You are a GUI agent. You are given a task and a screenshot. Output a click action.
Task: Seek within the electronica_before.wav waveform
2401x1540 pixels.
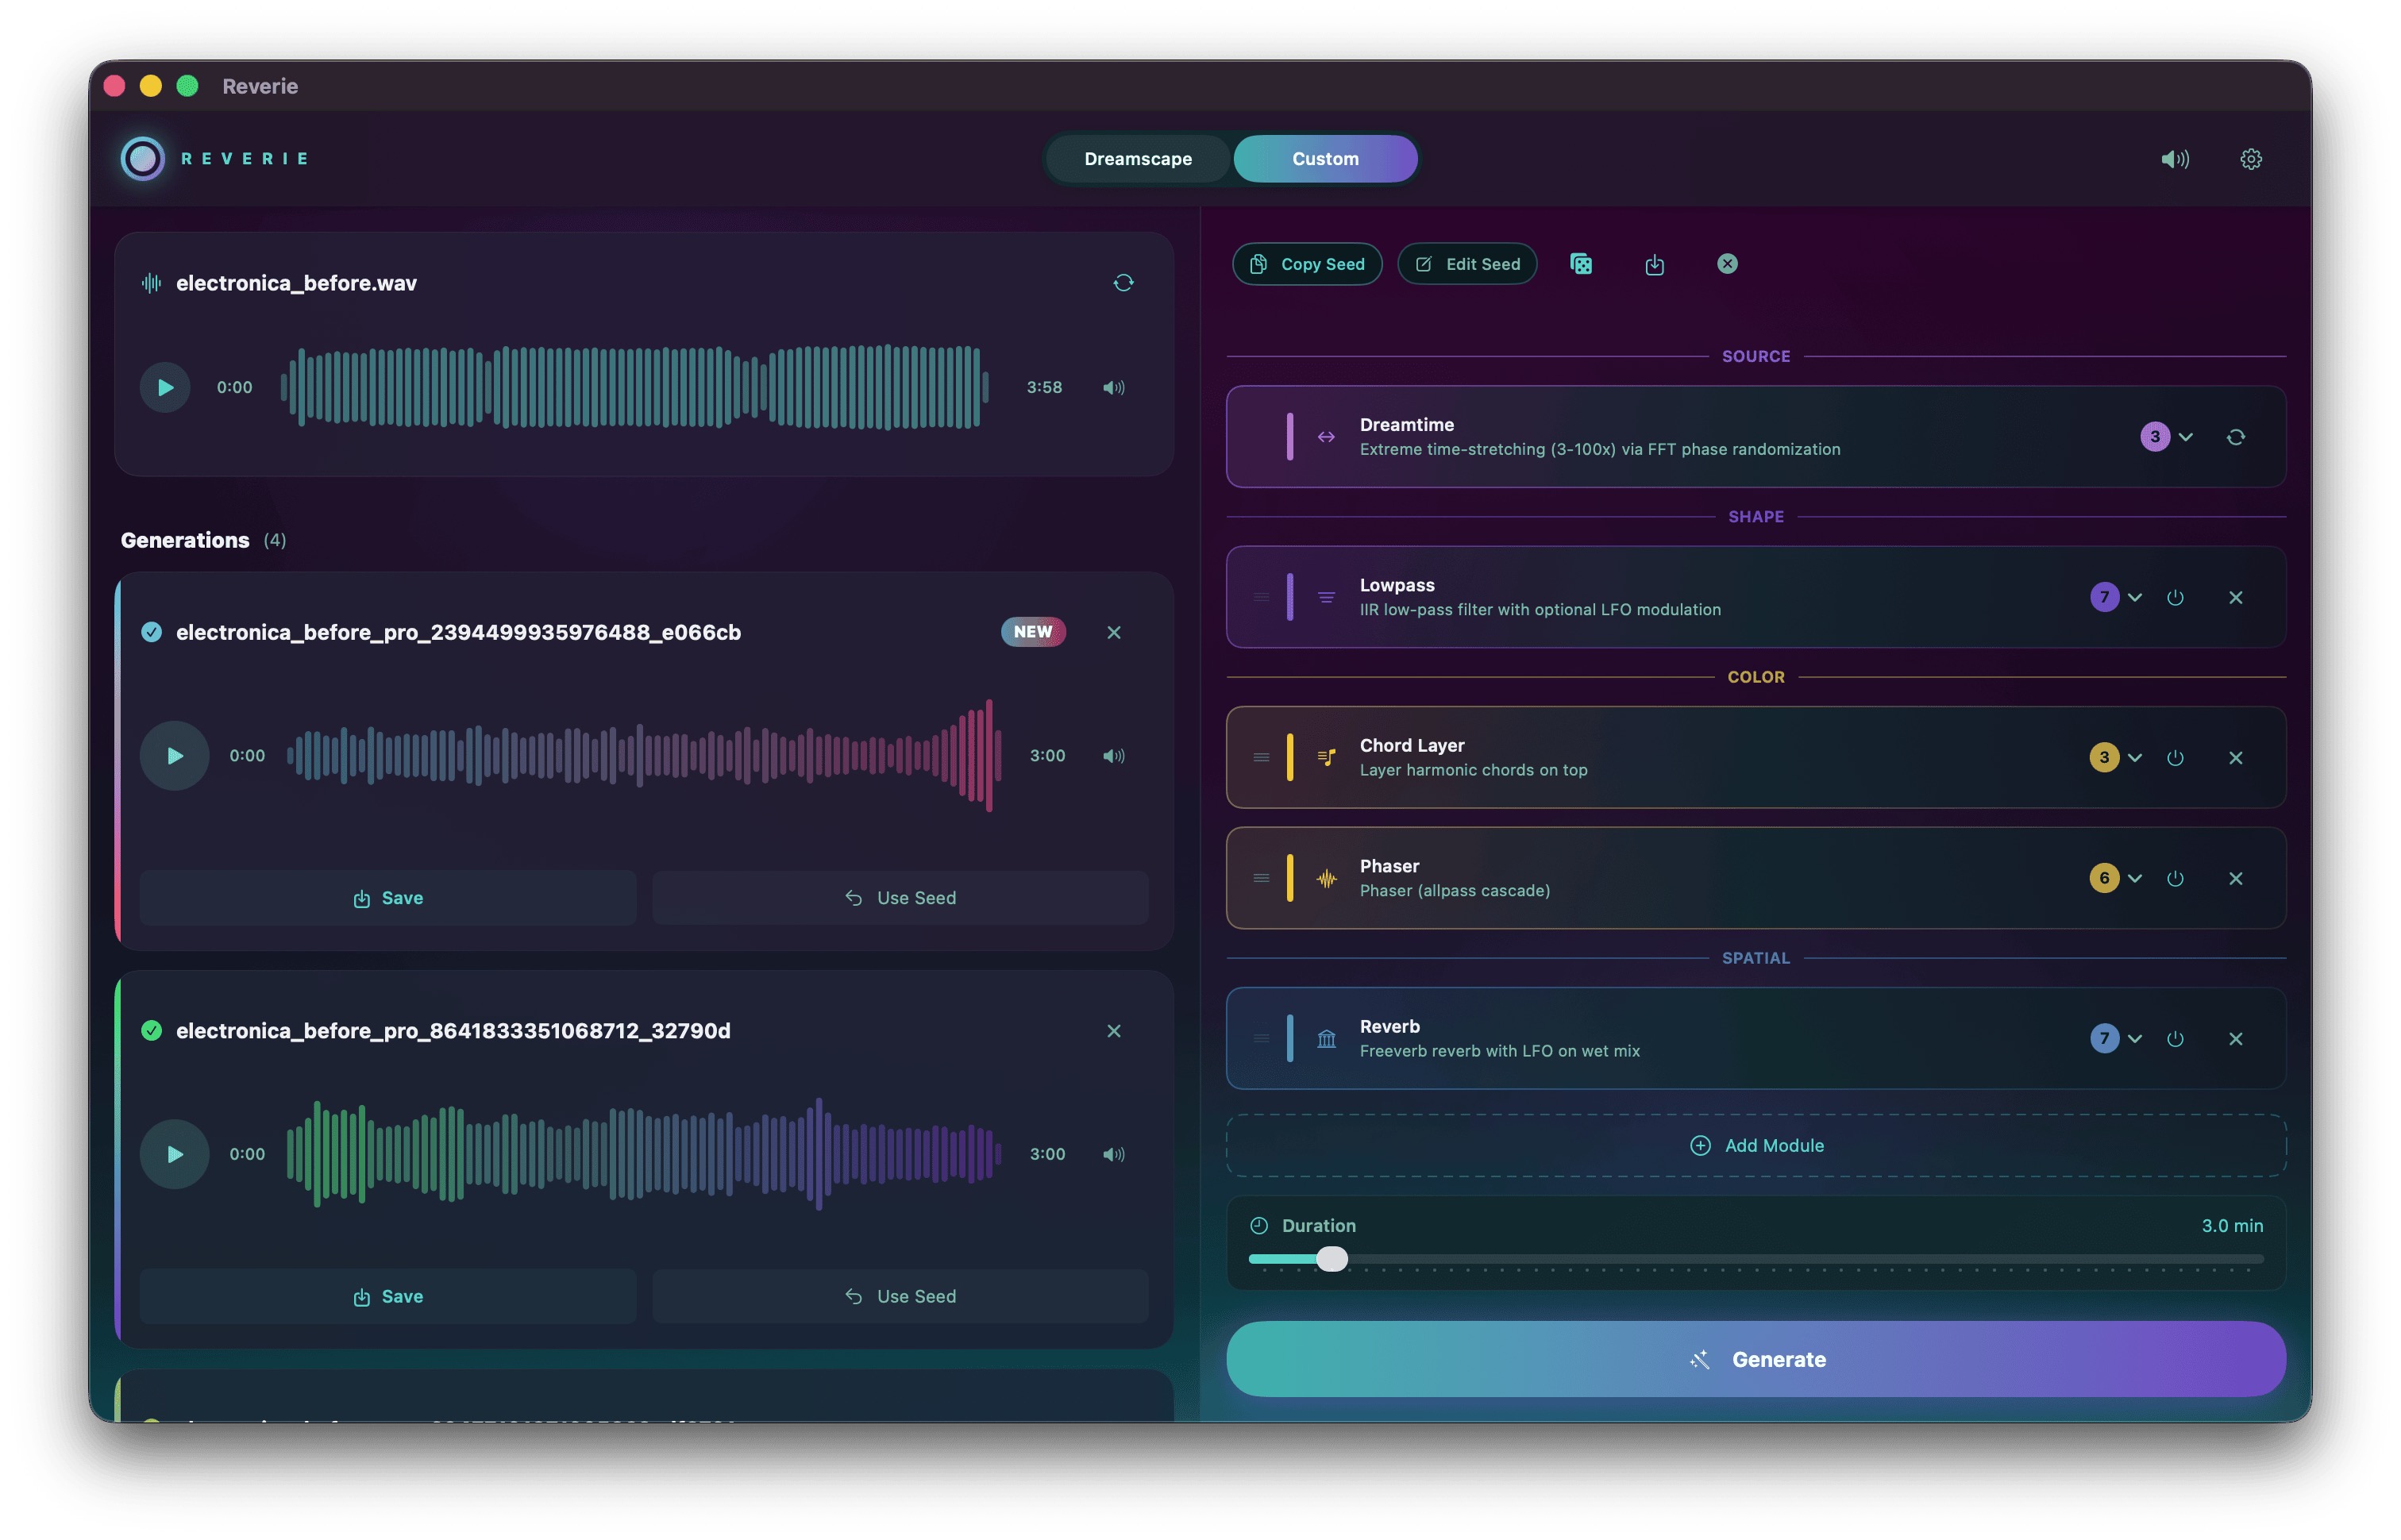(635, 387)
